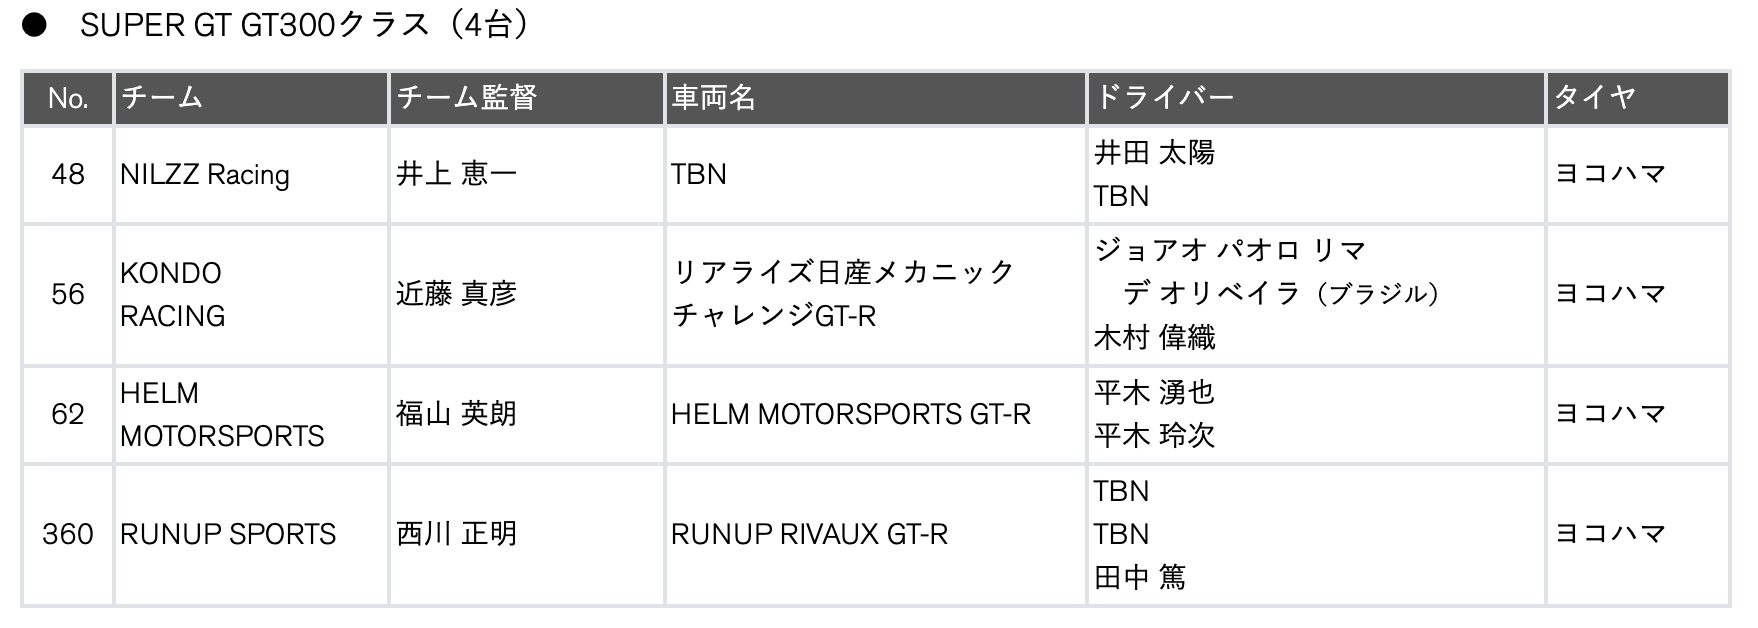Select the HELM MOTORSPORTS team cell

click(222, 414)
